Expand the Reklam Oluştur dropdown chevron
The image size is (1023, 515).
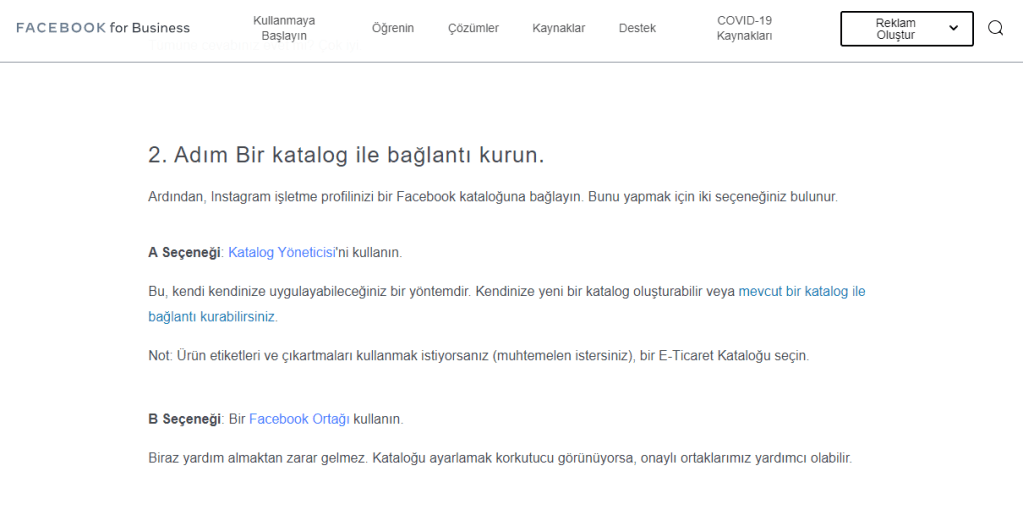(x=953, y=28)
